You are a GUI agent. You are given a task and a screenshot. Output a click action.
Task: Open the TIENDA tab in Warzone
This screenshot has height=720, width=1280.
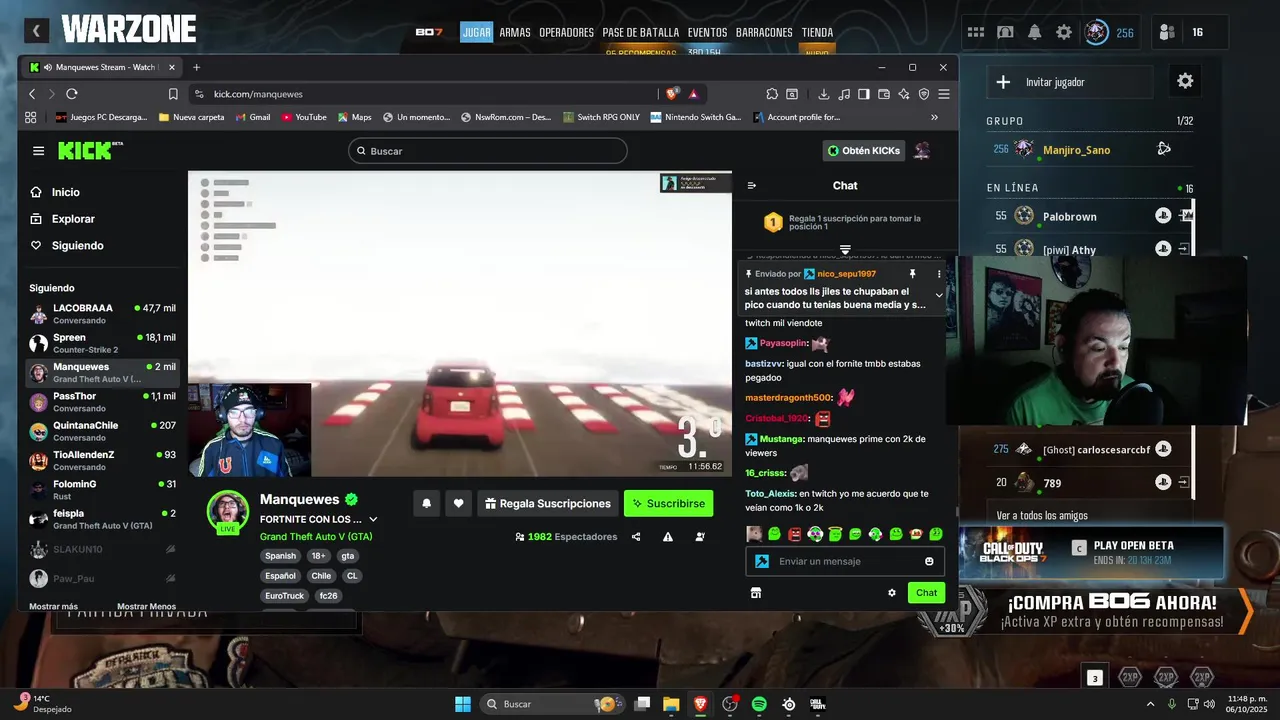817,32
